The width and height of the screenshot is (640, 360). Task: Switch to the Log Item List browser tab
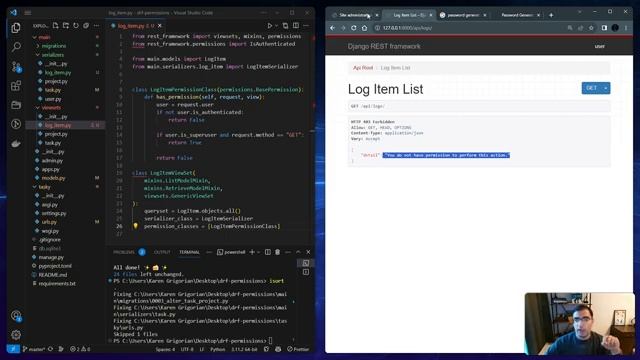tap(409, 15)
